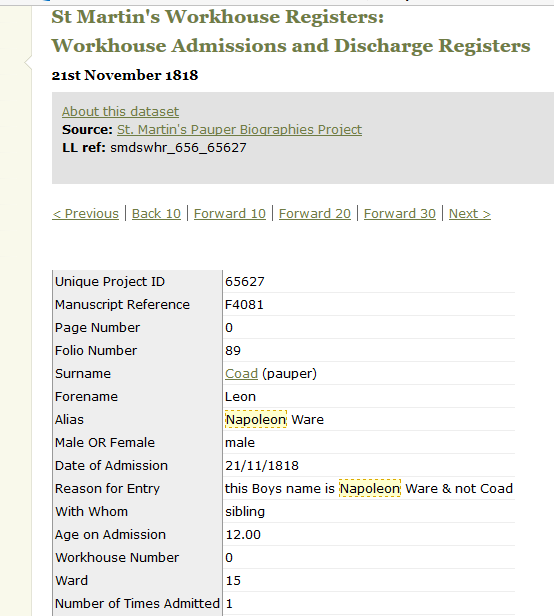The image size is (554, 616).
Task: Jump Back 10 records
Action: 156,214
